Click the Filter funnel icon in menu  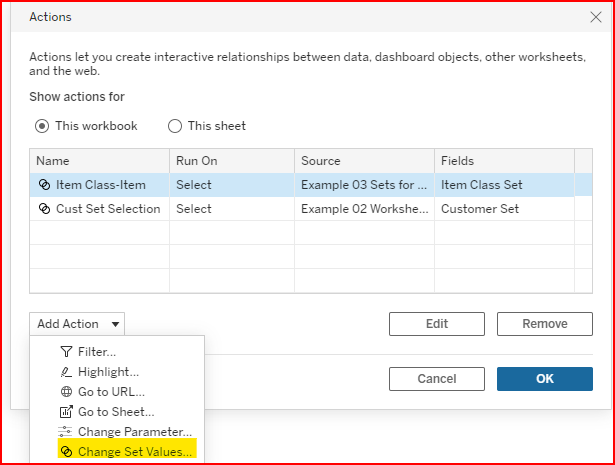(66, 352)
